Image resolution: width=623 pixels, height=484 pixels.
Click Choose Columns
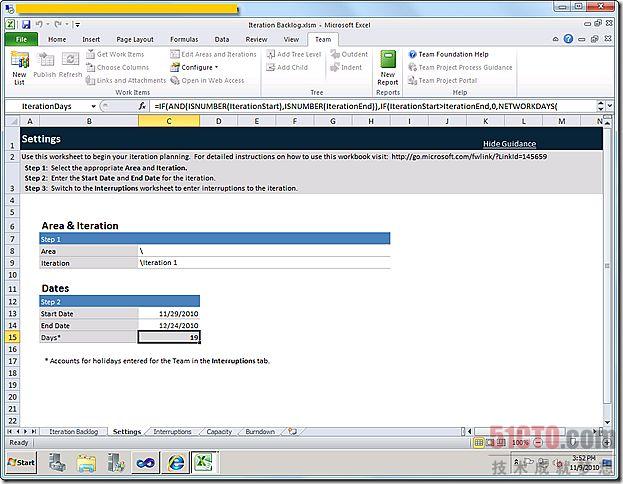[x=118, y=67]
